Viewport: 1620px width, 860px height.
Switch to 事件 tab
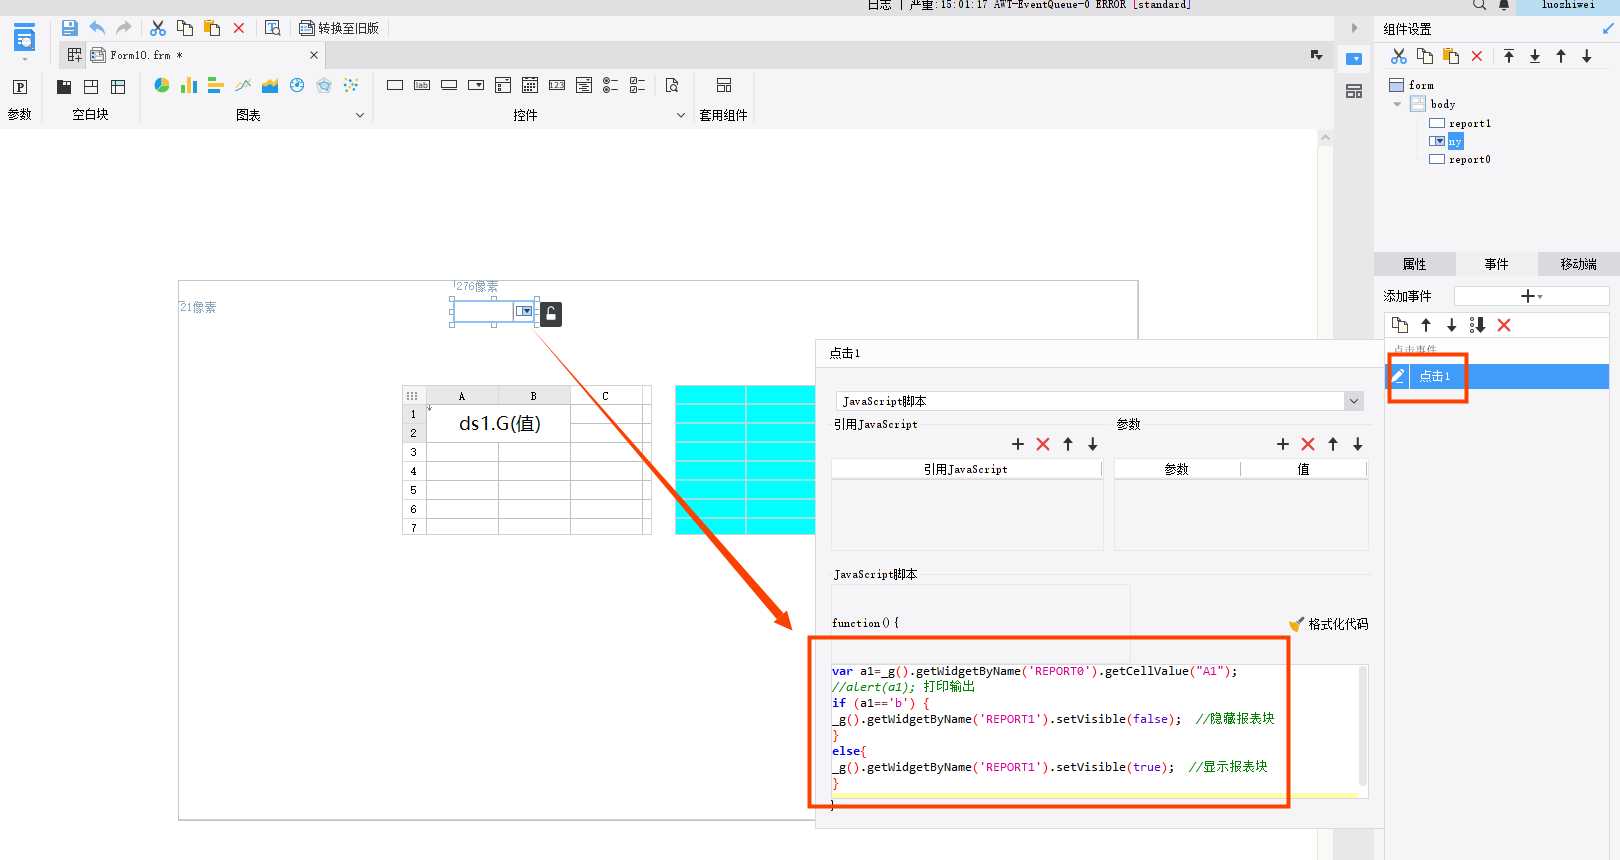click(x=1496, y=264)
